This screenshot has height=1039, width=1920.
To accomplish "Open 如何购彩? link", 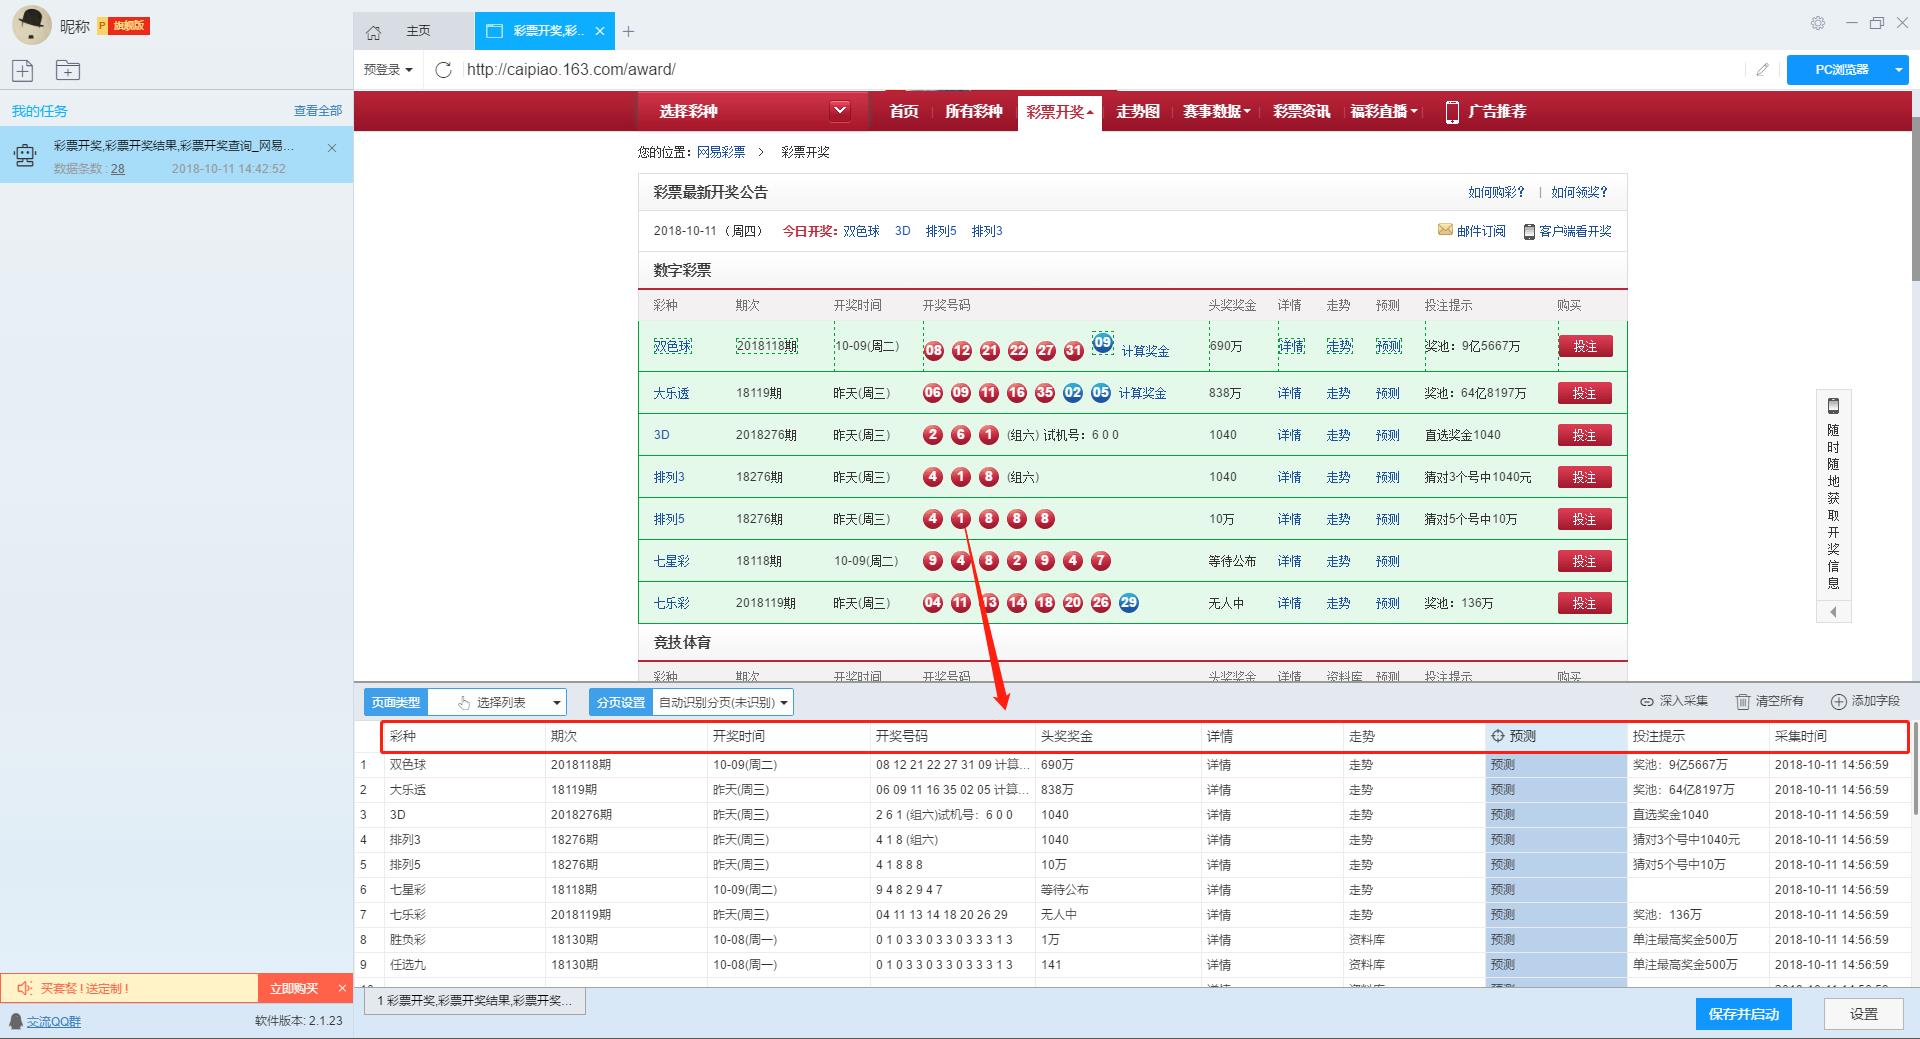I will click(x=1496, y=192).
